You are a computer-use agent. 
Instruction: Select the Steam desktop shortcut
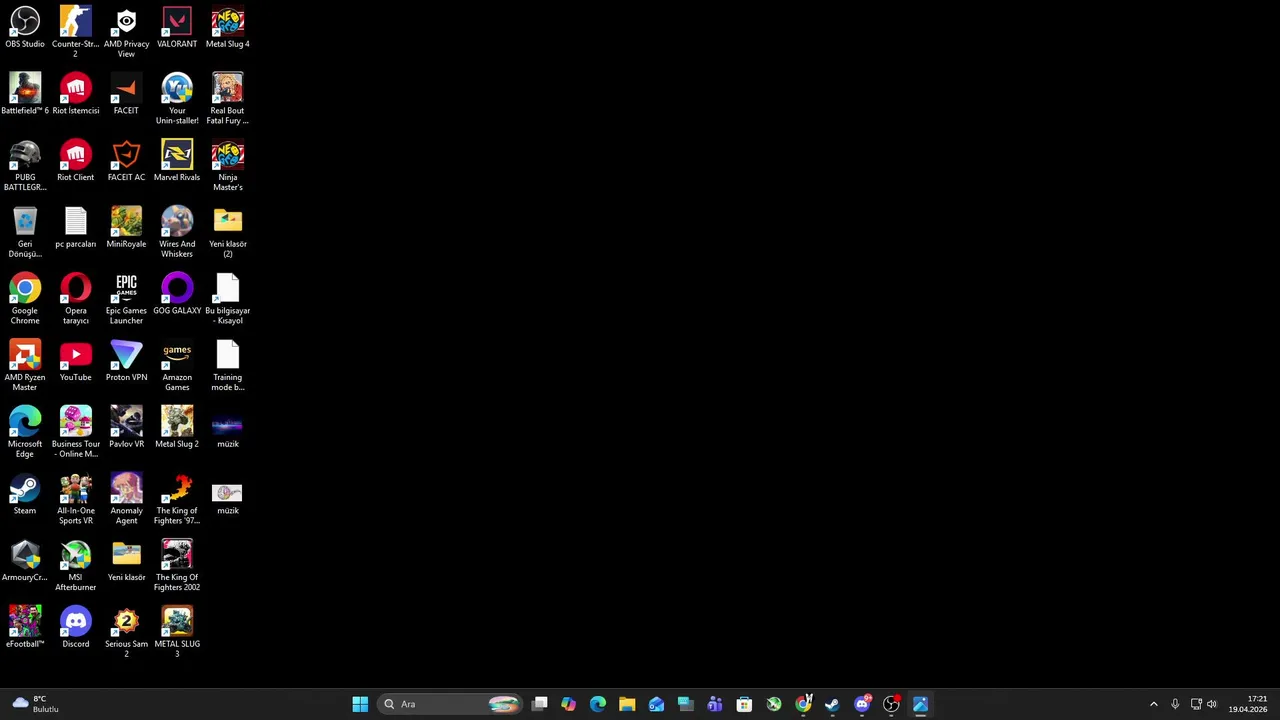click(25, 495)
